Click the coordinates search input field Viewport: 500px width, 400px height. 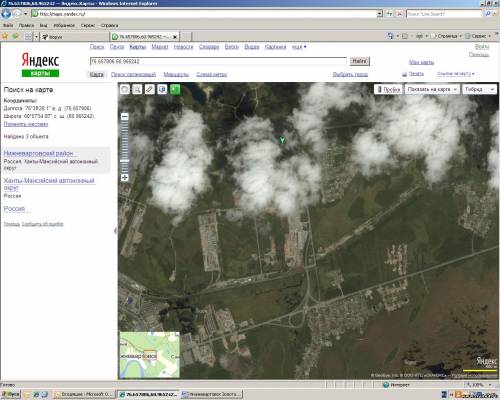(218, 61)
